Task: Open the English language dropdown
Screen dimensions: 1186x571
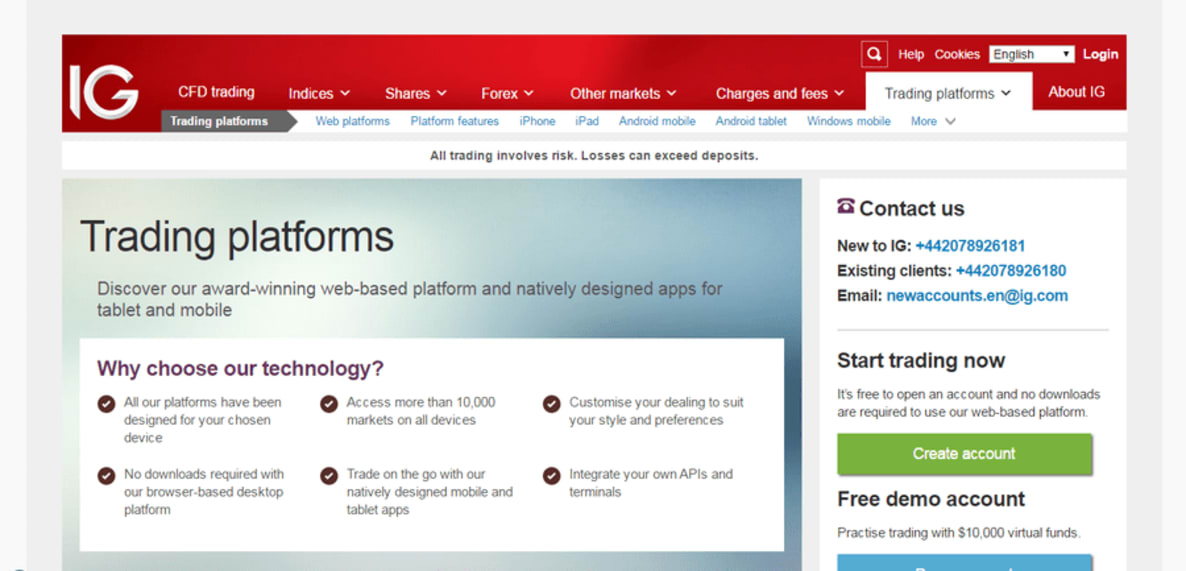Action: point(1032,54)
